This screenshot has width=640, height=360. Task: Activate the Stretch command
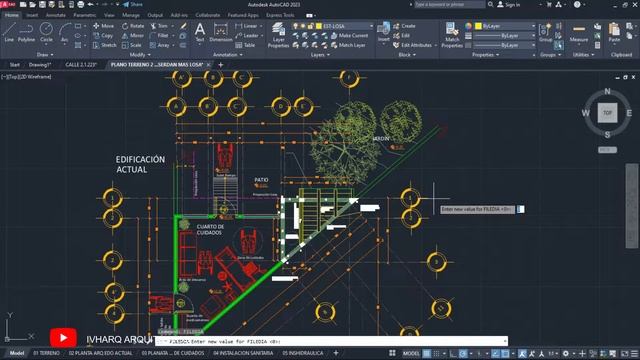(x=104, y=45)
